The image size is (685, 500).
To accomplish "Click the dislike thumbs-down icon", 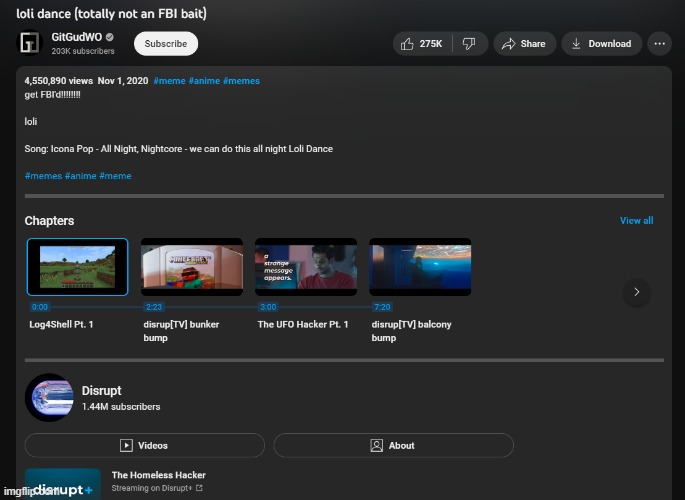I will click(x=469, y=44).
